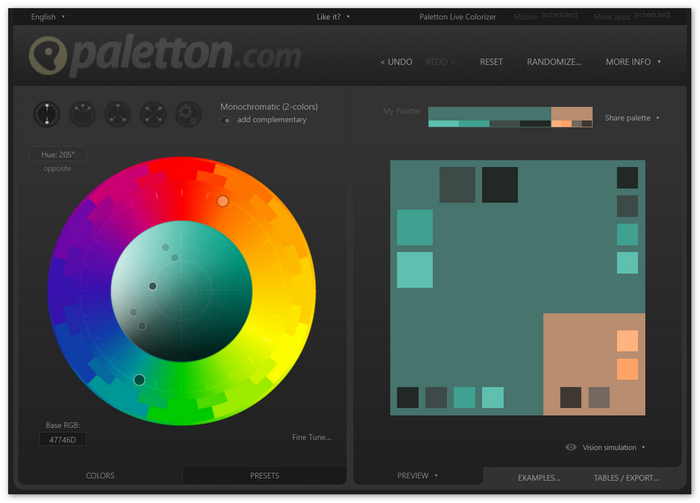Open the TABLES / EXPORT tab
The image size is (700, 503).
pyautogui.click(x=626, y=478)
